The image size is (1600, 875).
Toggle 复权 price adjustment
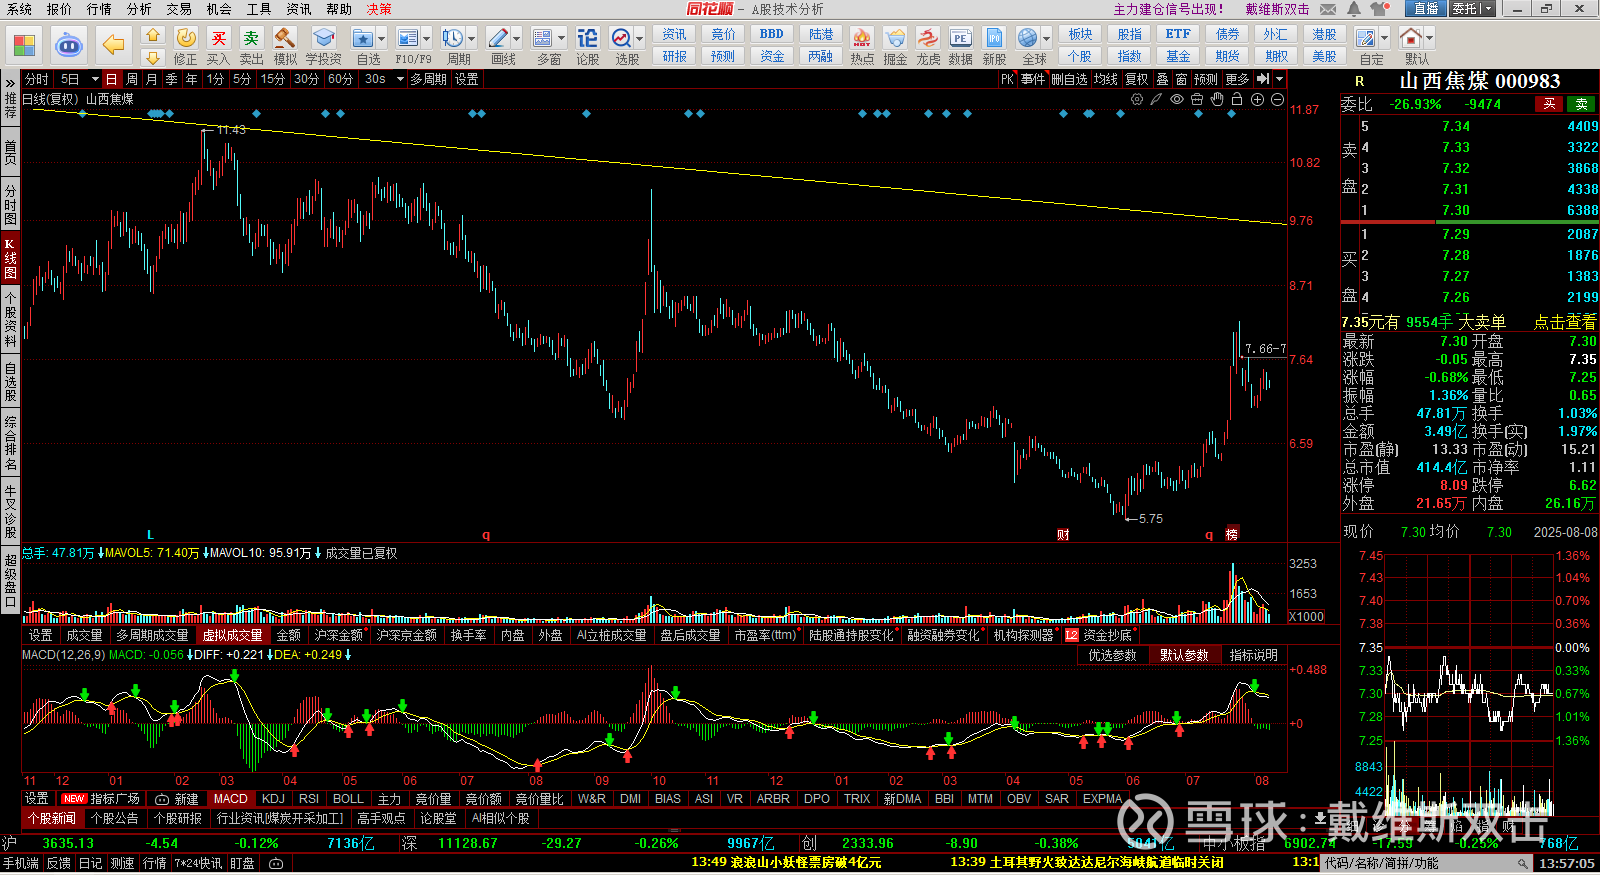[x=1137, y=79]
